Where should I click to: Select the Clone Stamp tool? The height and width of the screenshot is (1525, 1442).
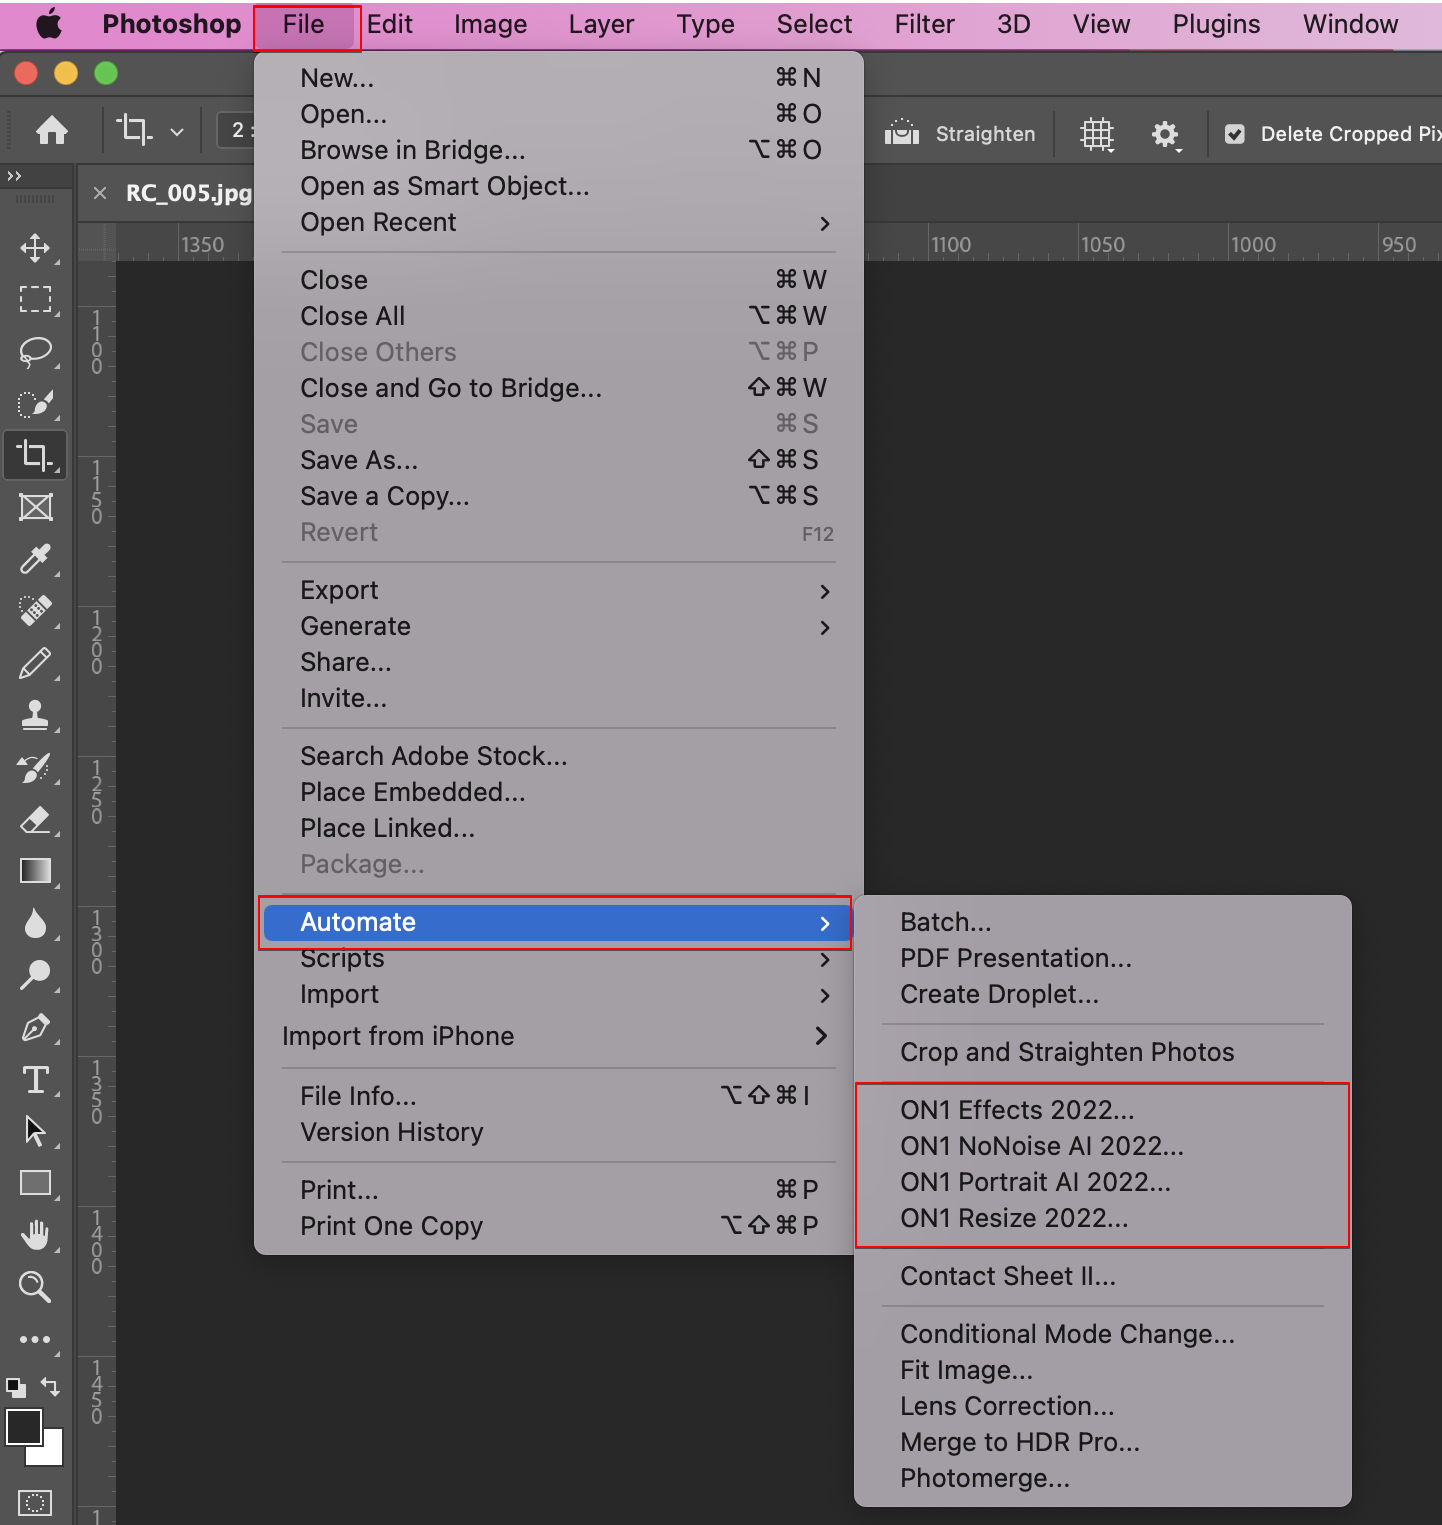pos(36,715)
